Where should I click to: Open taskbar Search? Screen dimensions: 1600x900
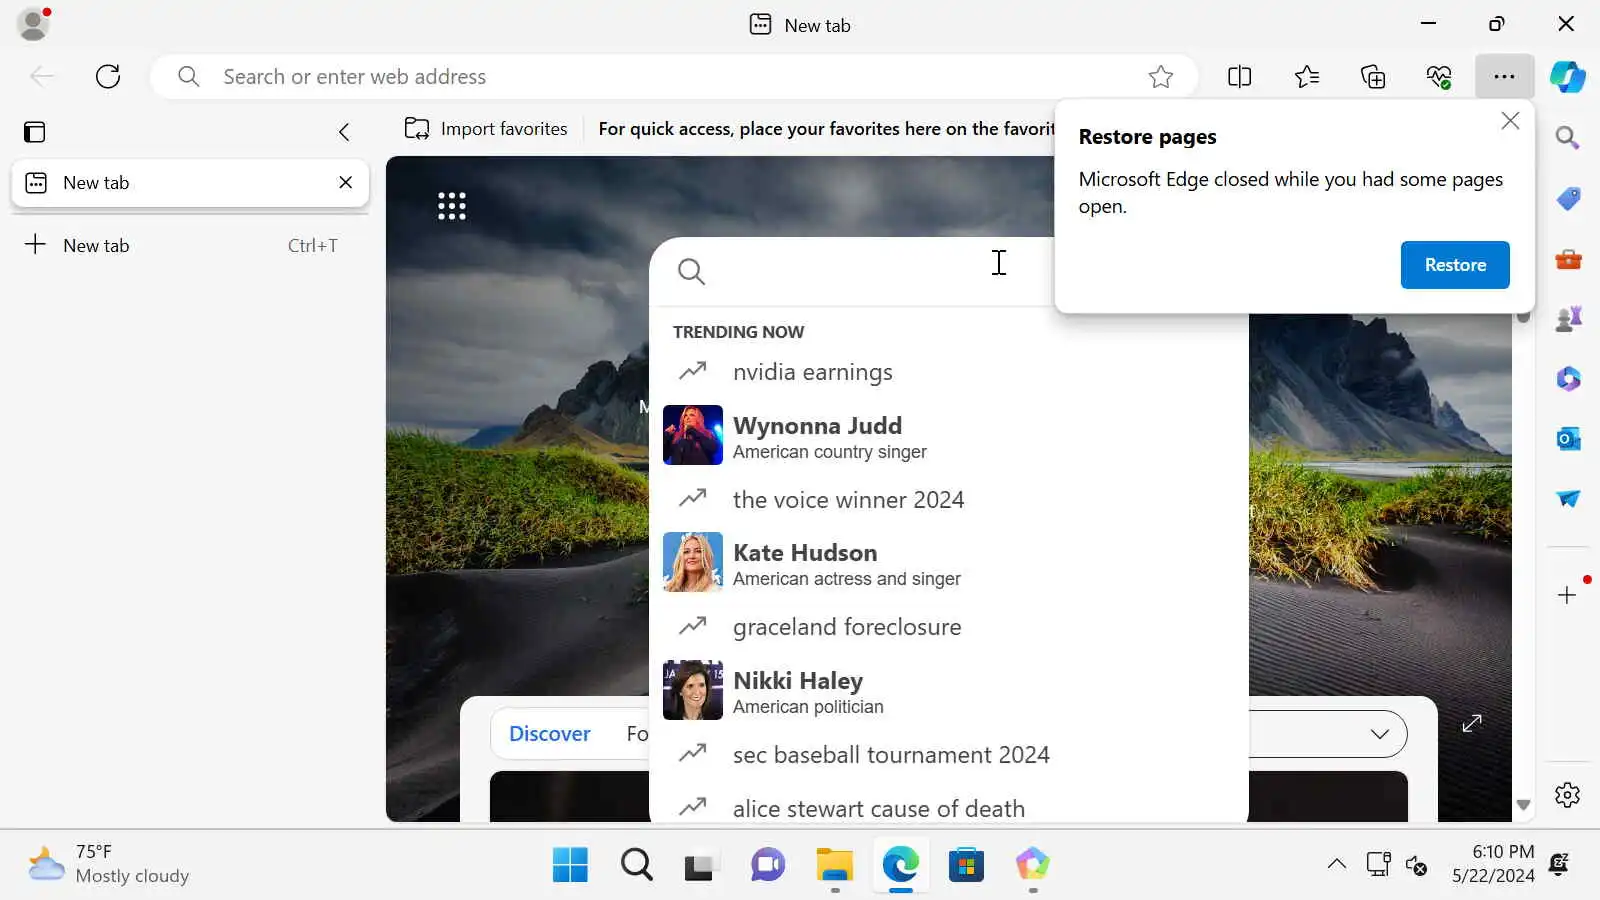click(636, 864)
